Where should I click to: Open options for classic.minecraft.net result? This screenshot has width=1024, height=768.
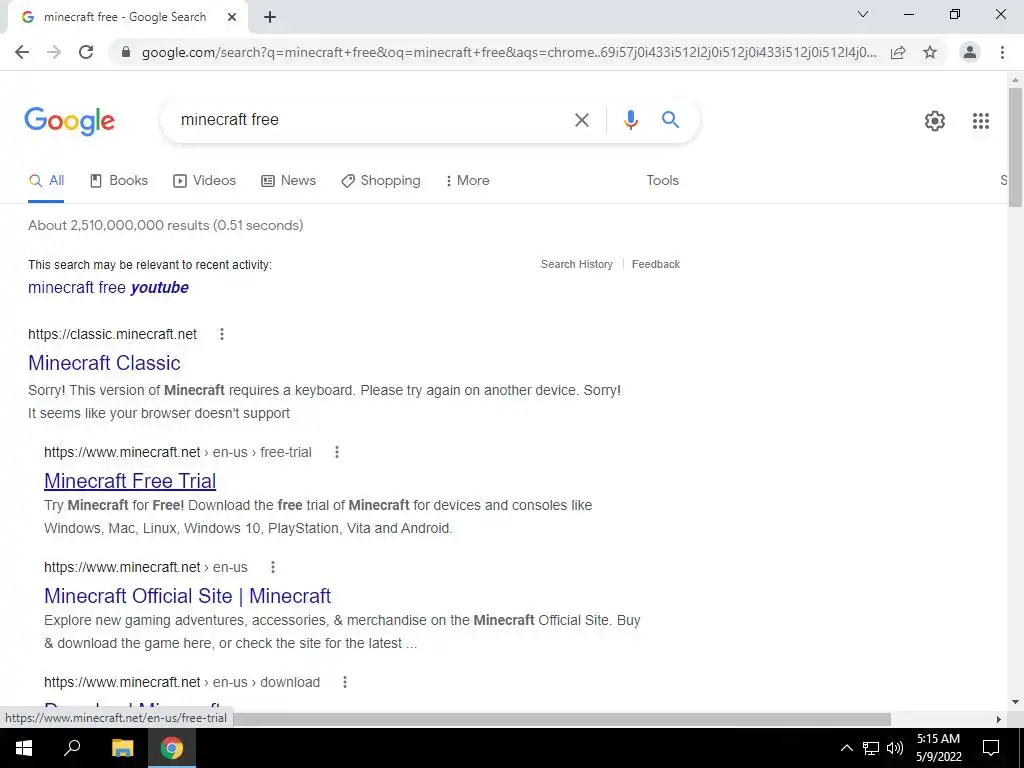[x=222, y=334]
